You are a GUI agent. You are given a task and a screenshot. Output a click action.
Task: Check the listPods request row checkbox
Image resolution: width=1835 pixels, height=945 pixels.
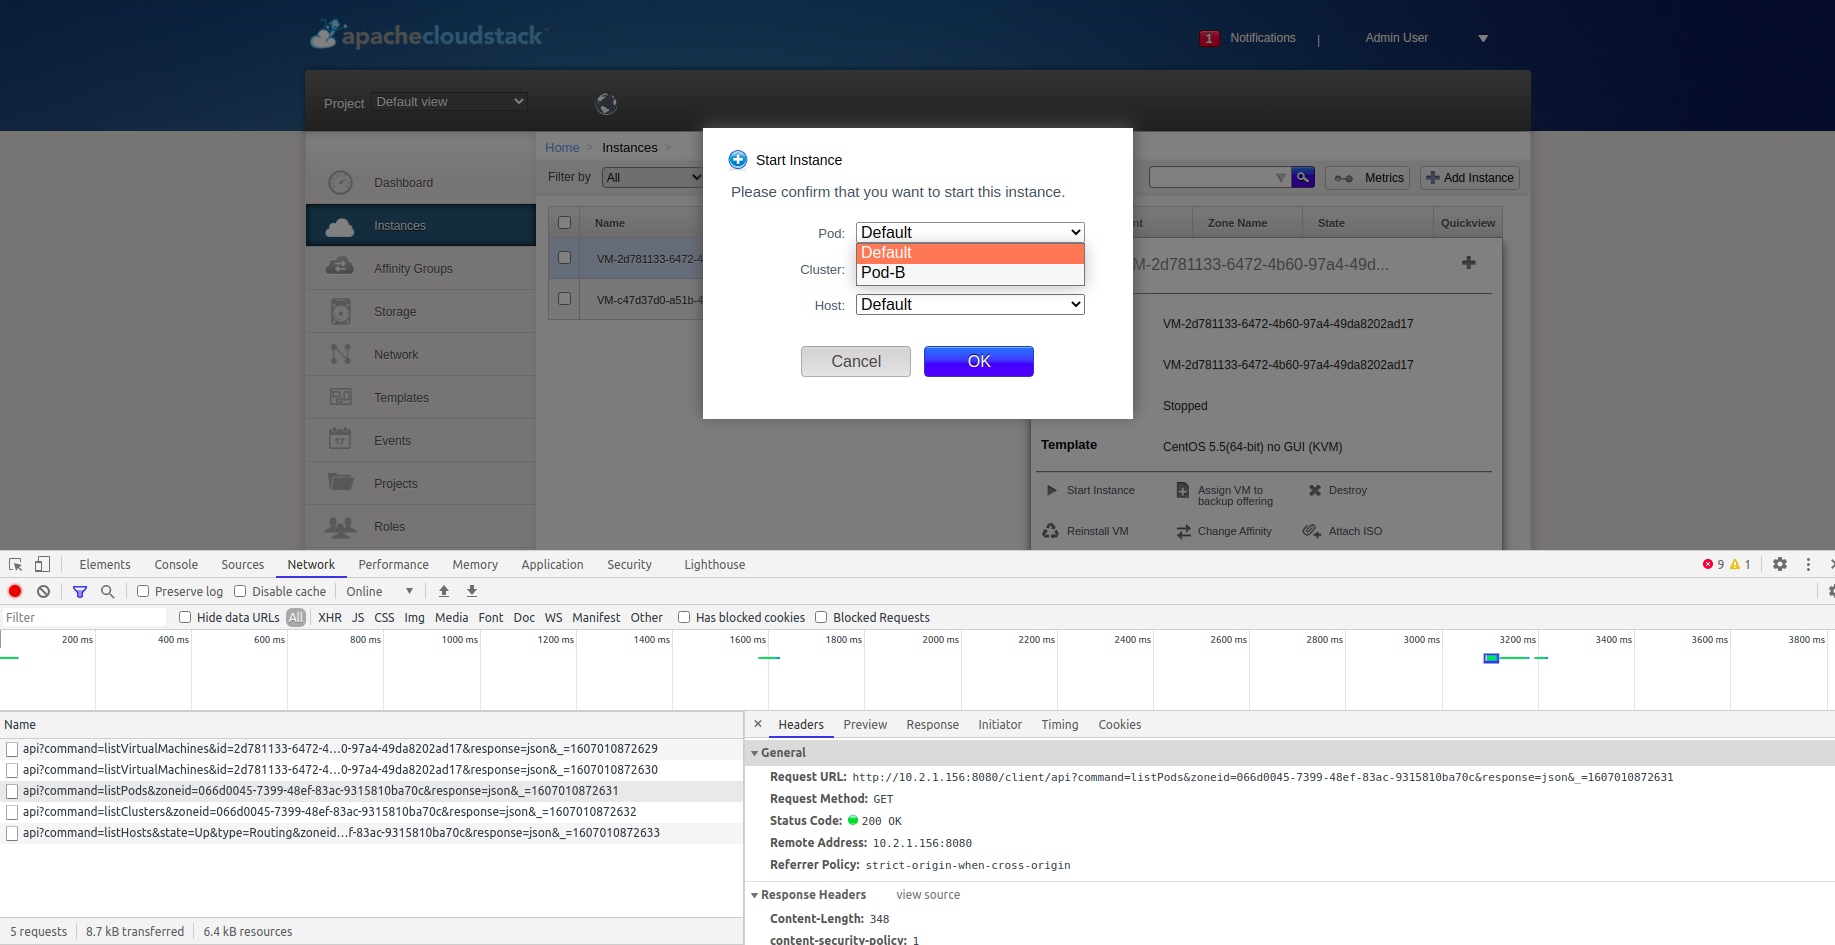coord(12,791)
